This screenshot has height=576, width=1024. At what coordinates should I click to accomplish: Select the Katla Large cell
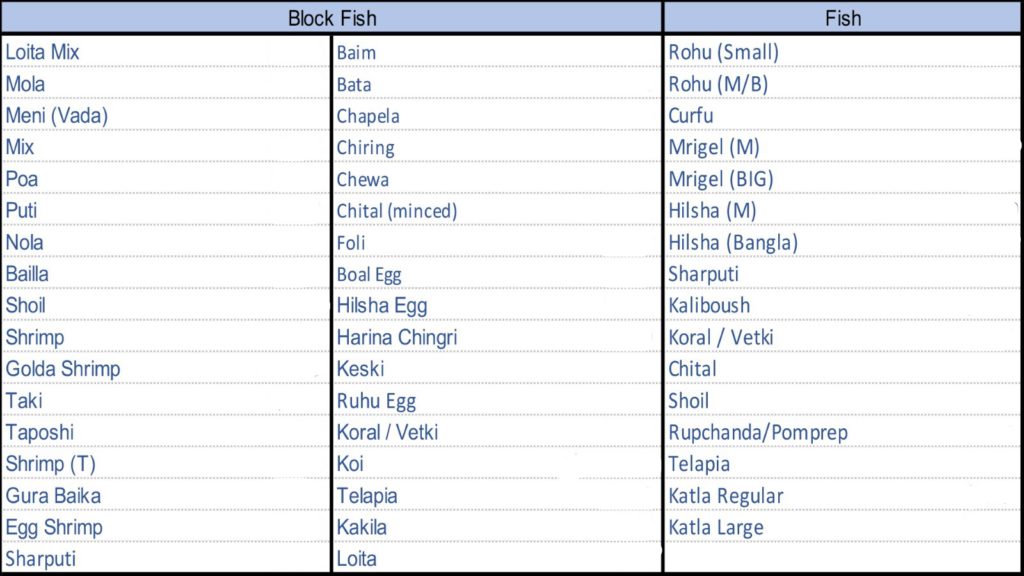[842, 527]
